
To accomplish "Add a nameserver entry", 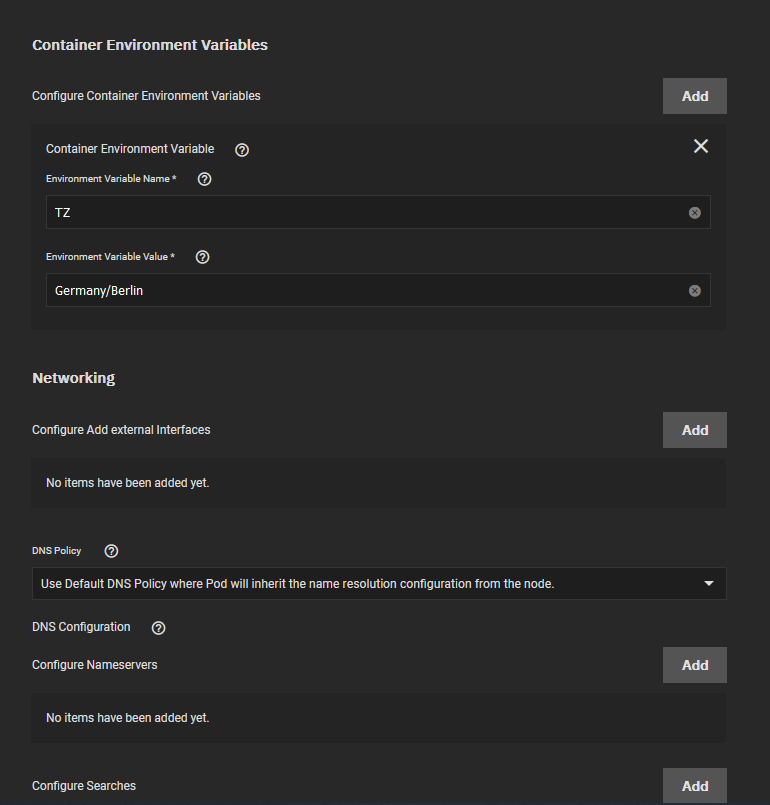I will (695, 665).
